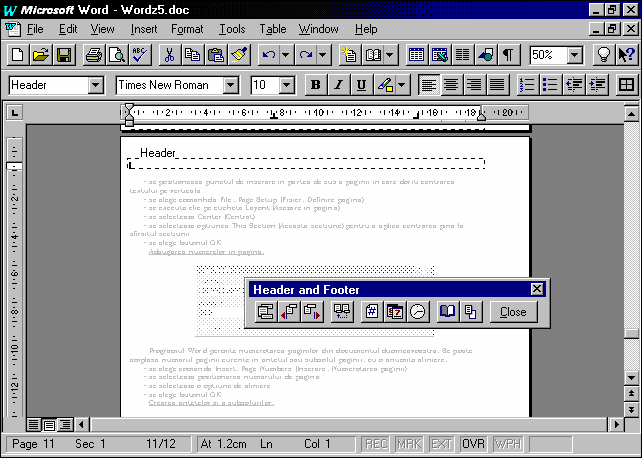Toggle the paragraph marks (¶) display
The height and width of the screenshot is (458, 642).
(x=509, y=55)
